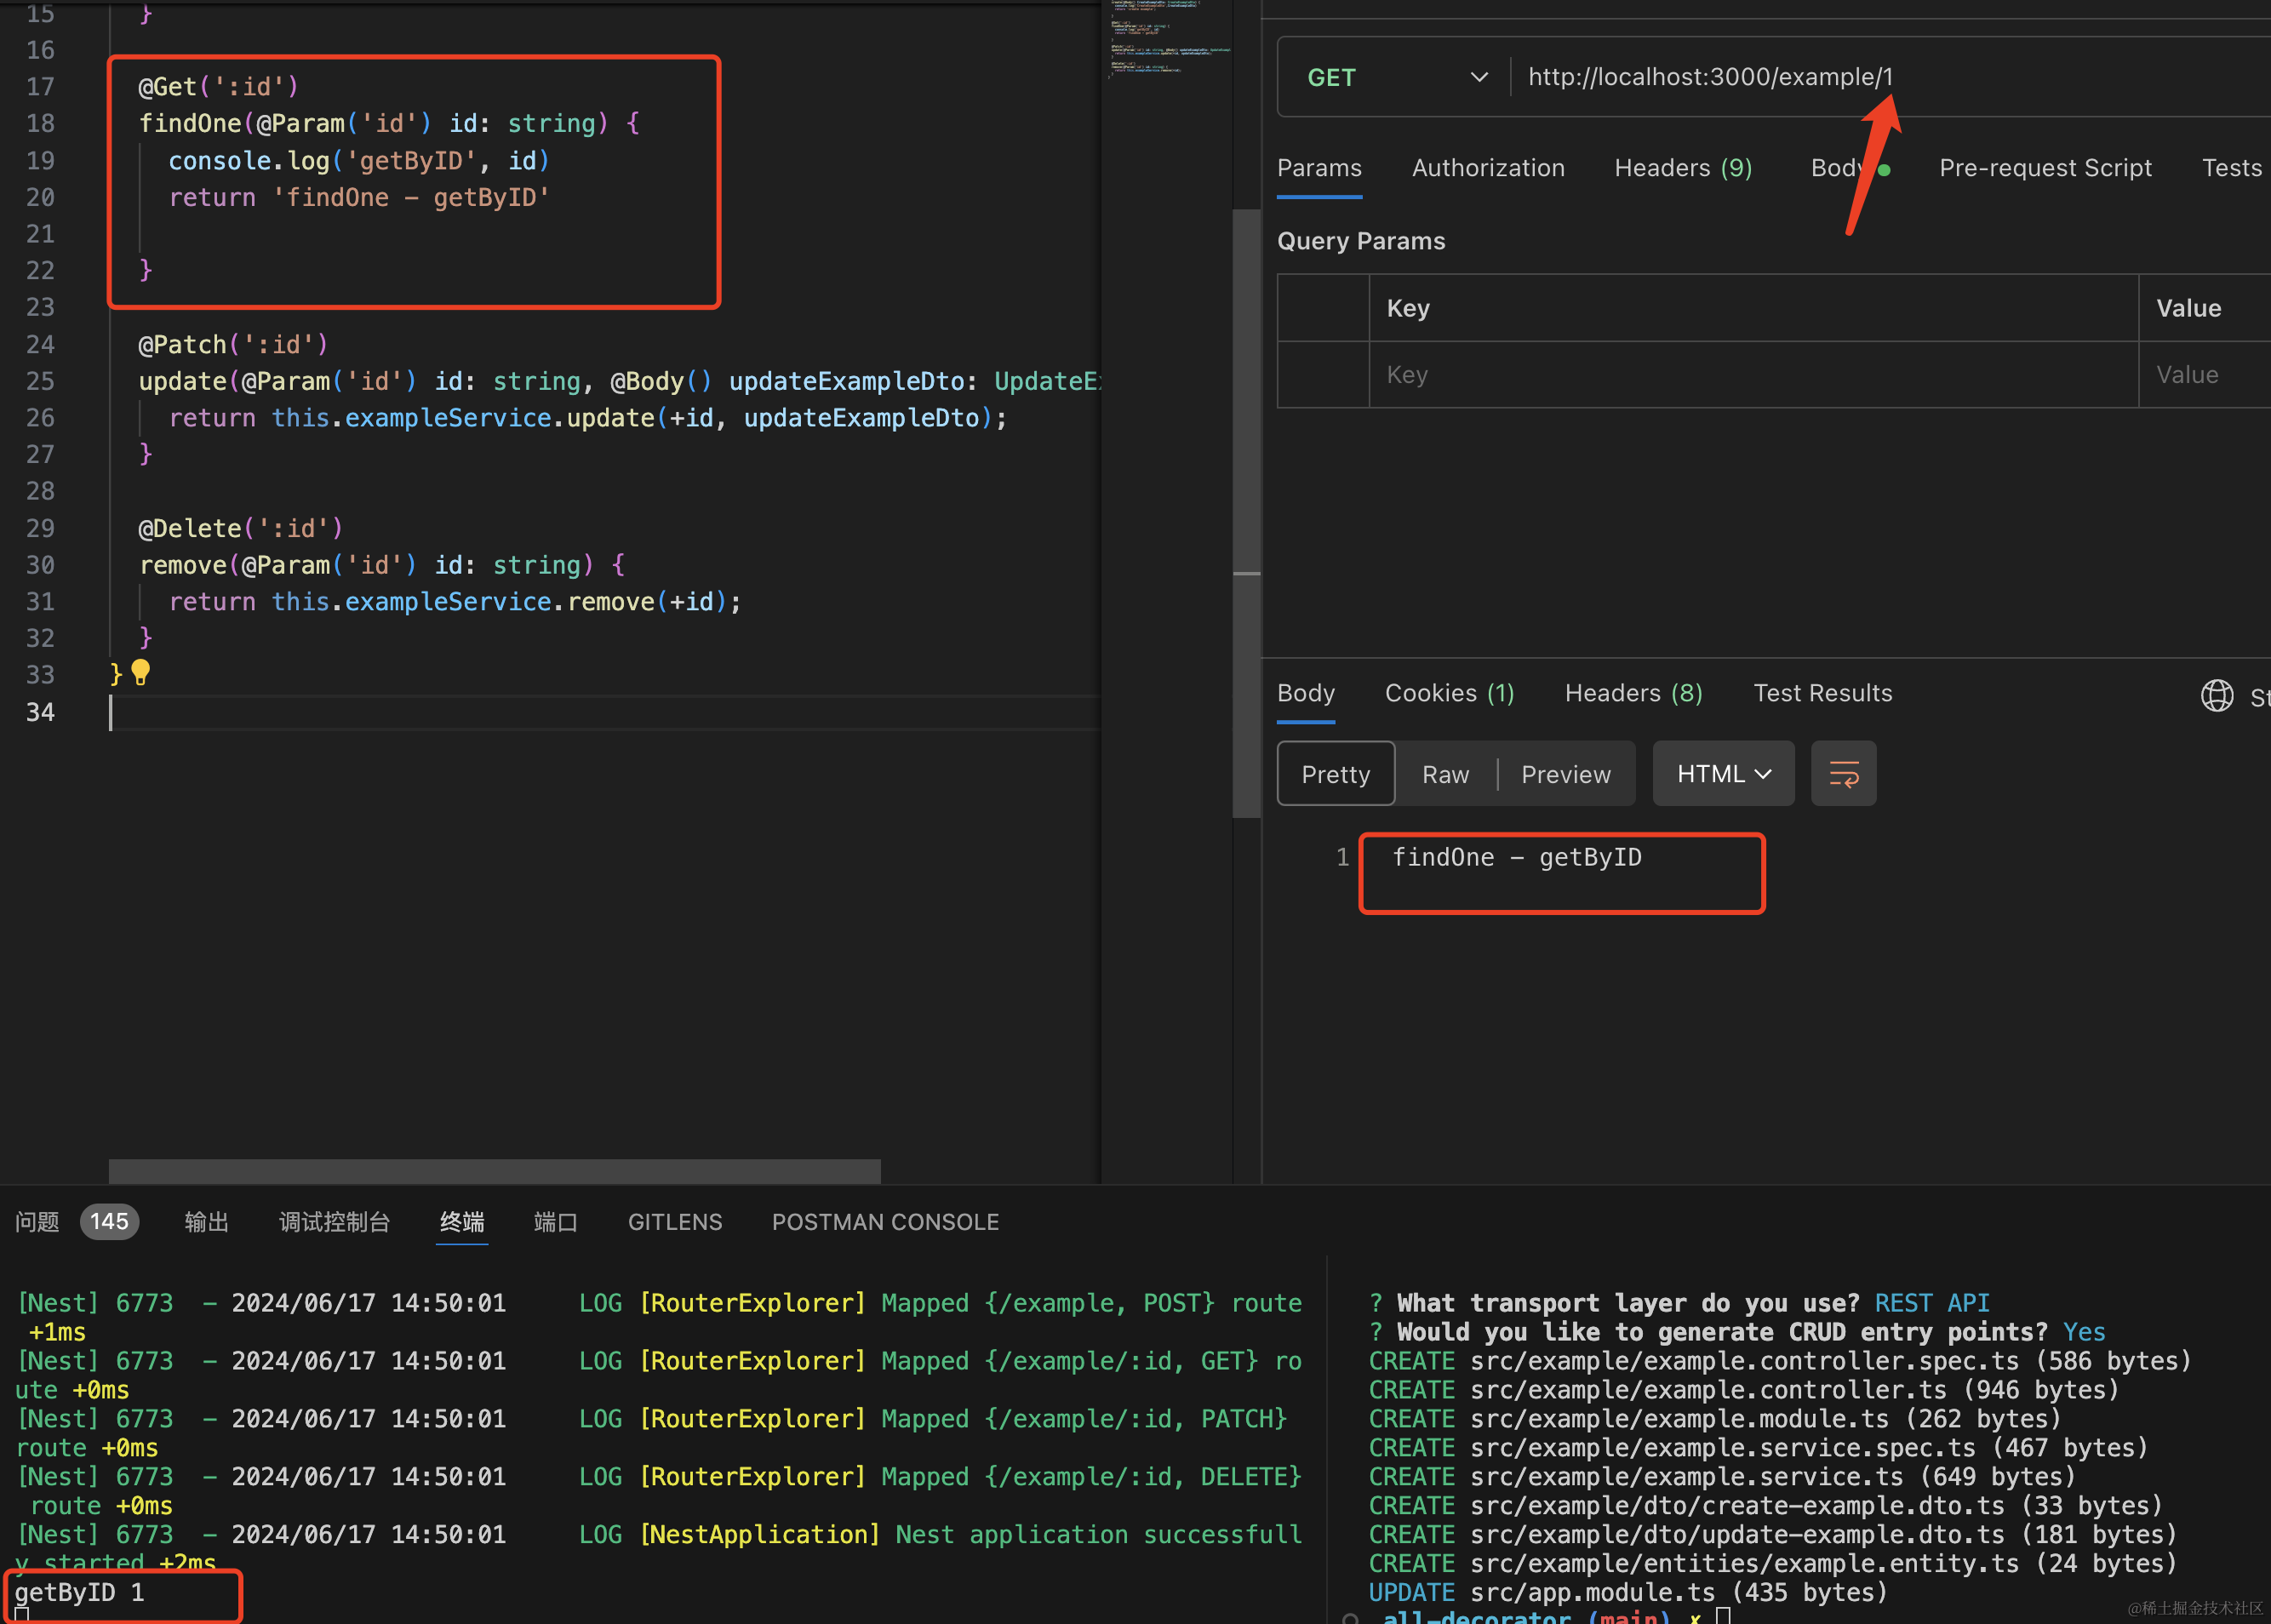The height and width of the screenshot is (1624, 2271).
Task: Open the HTML format dropdown
Action: click(1723, 774)
